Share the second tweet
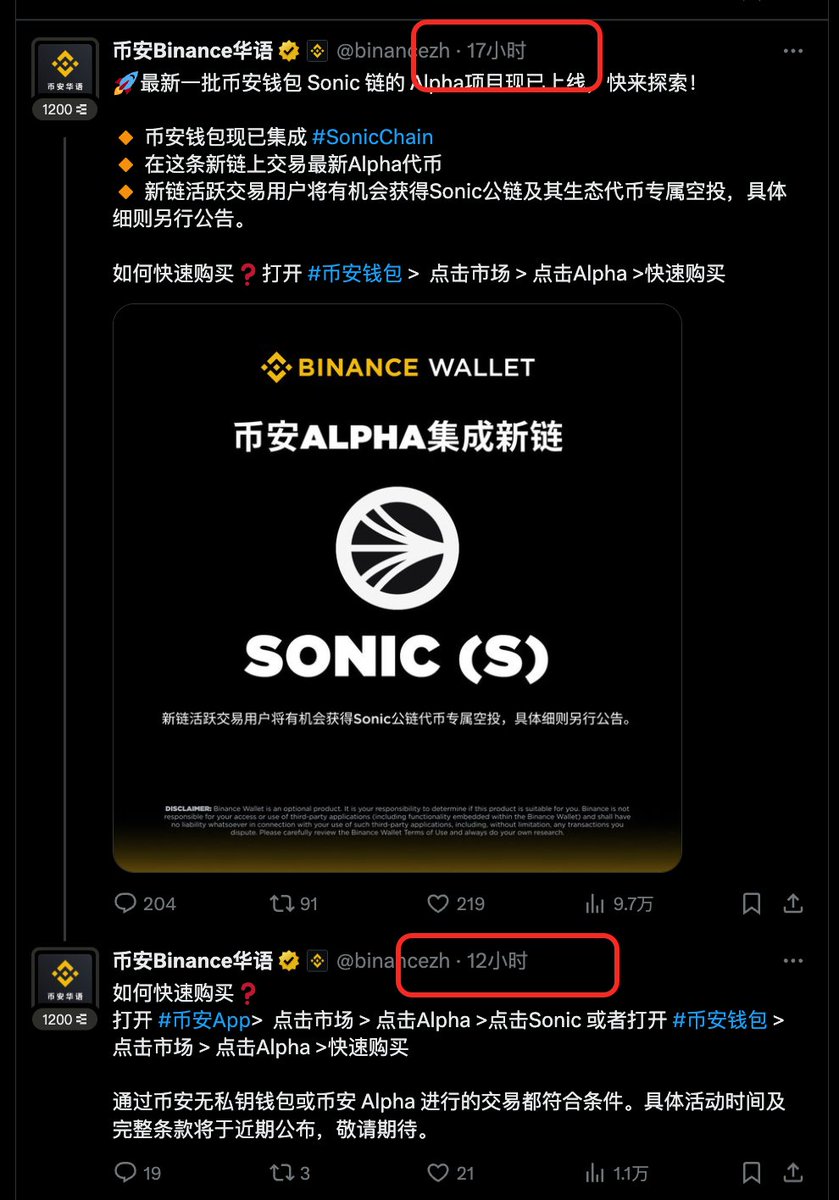Viewport: 839px width, 1200px height. pos(793,1172)
